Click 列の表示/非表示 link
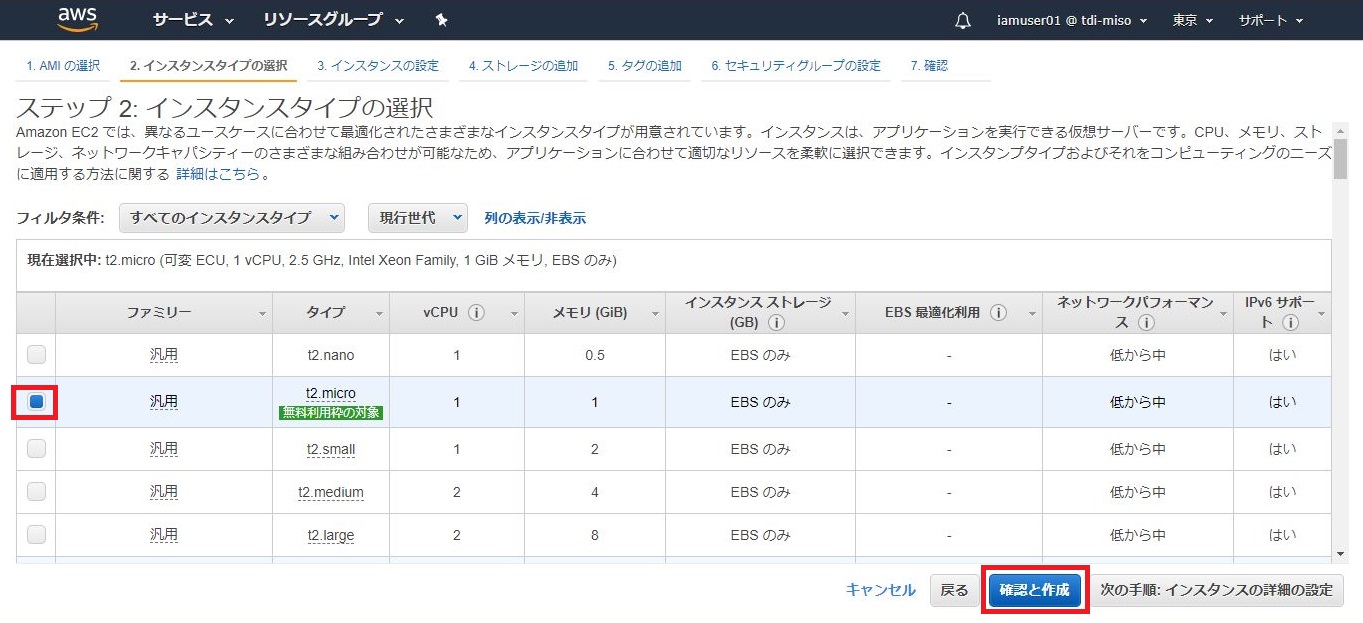1363x623 pixels. point(535,217)
